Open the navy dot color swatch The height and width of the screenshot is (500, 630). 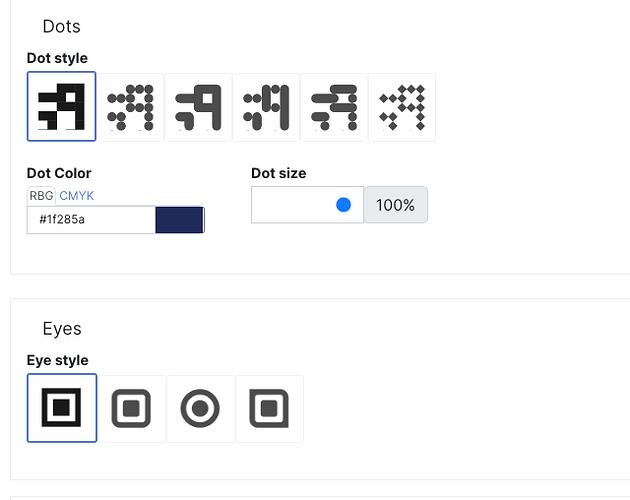[180, 219]
